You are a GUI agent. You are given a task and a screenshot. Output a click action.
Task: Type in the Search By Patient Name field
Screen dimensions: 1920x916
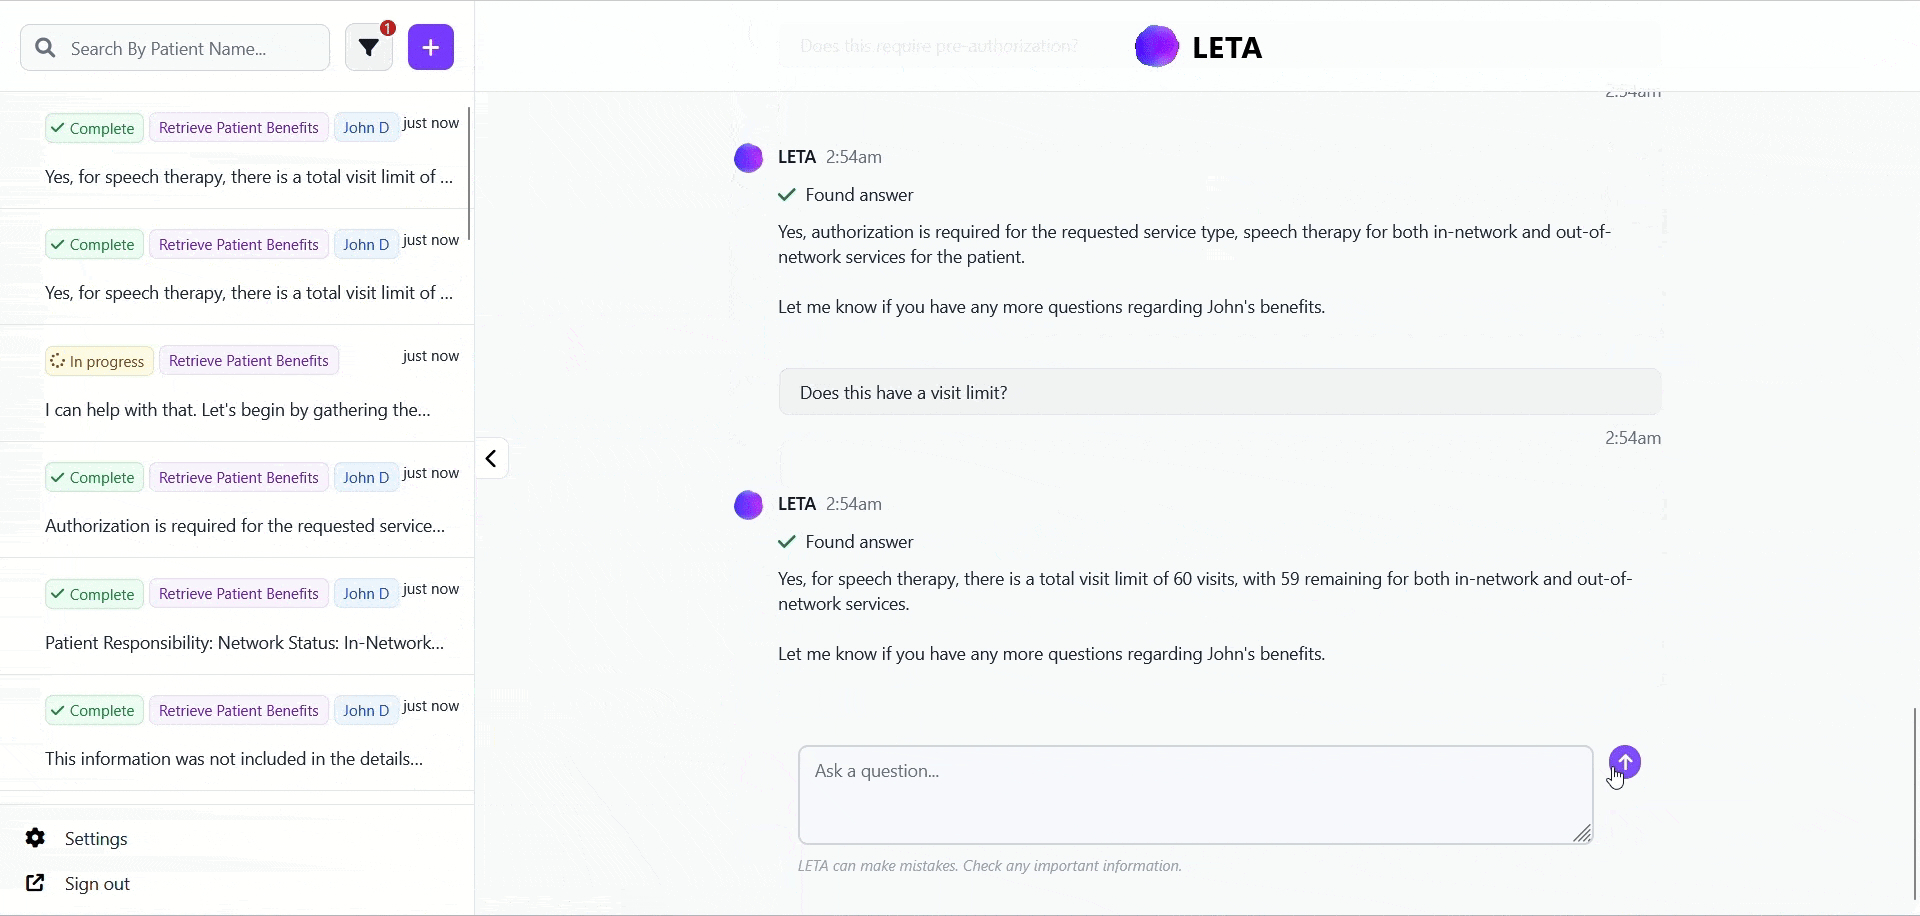(190, 48)
